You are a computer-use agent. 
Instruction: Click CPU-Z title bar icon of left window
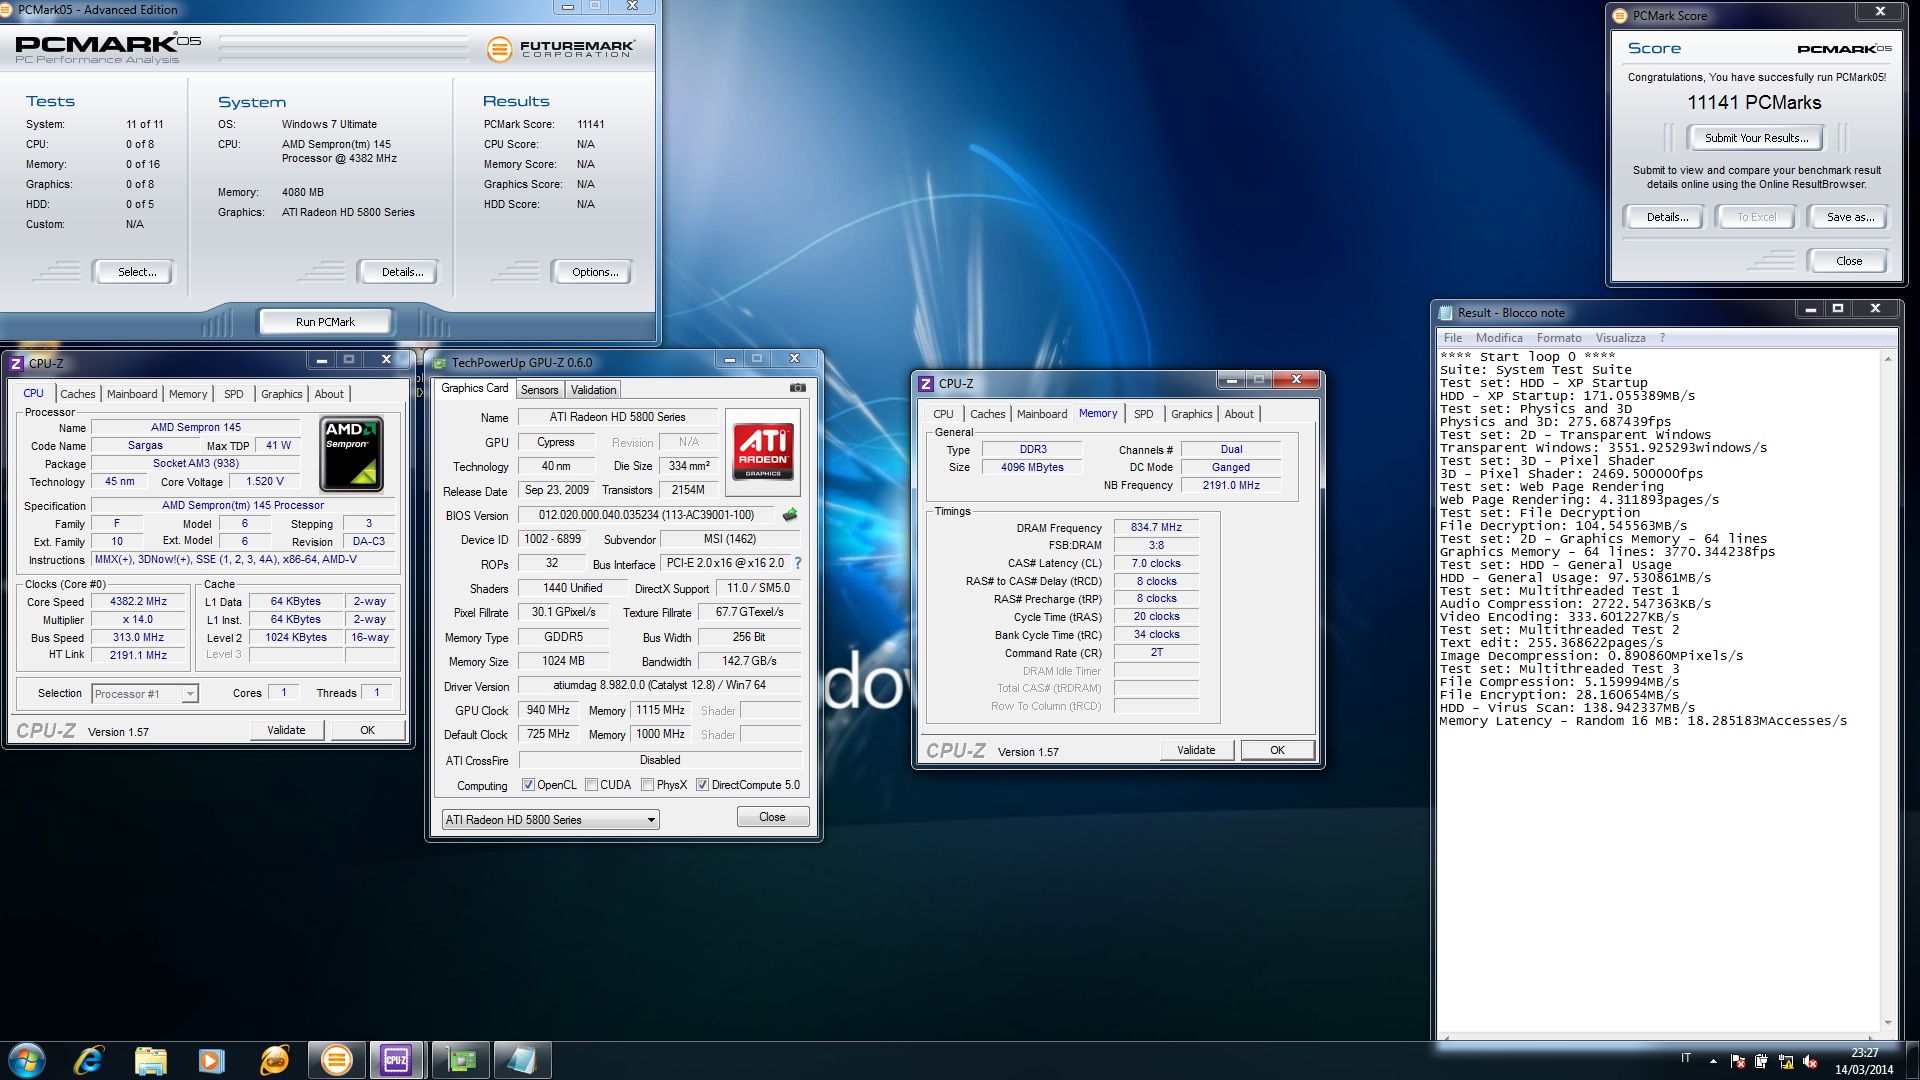click(x=16, y=364)
